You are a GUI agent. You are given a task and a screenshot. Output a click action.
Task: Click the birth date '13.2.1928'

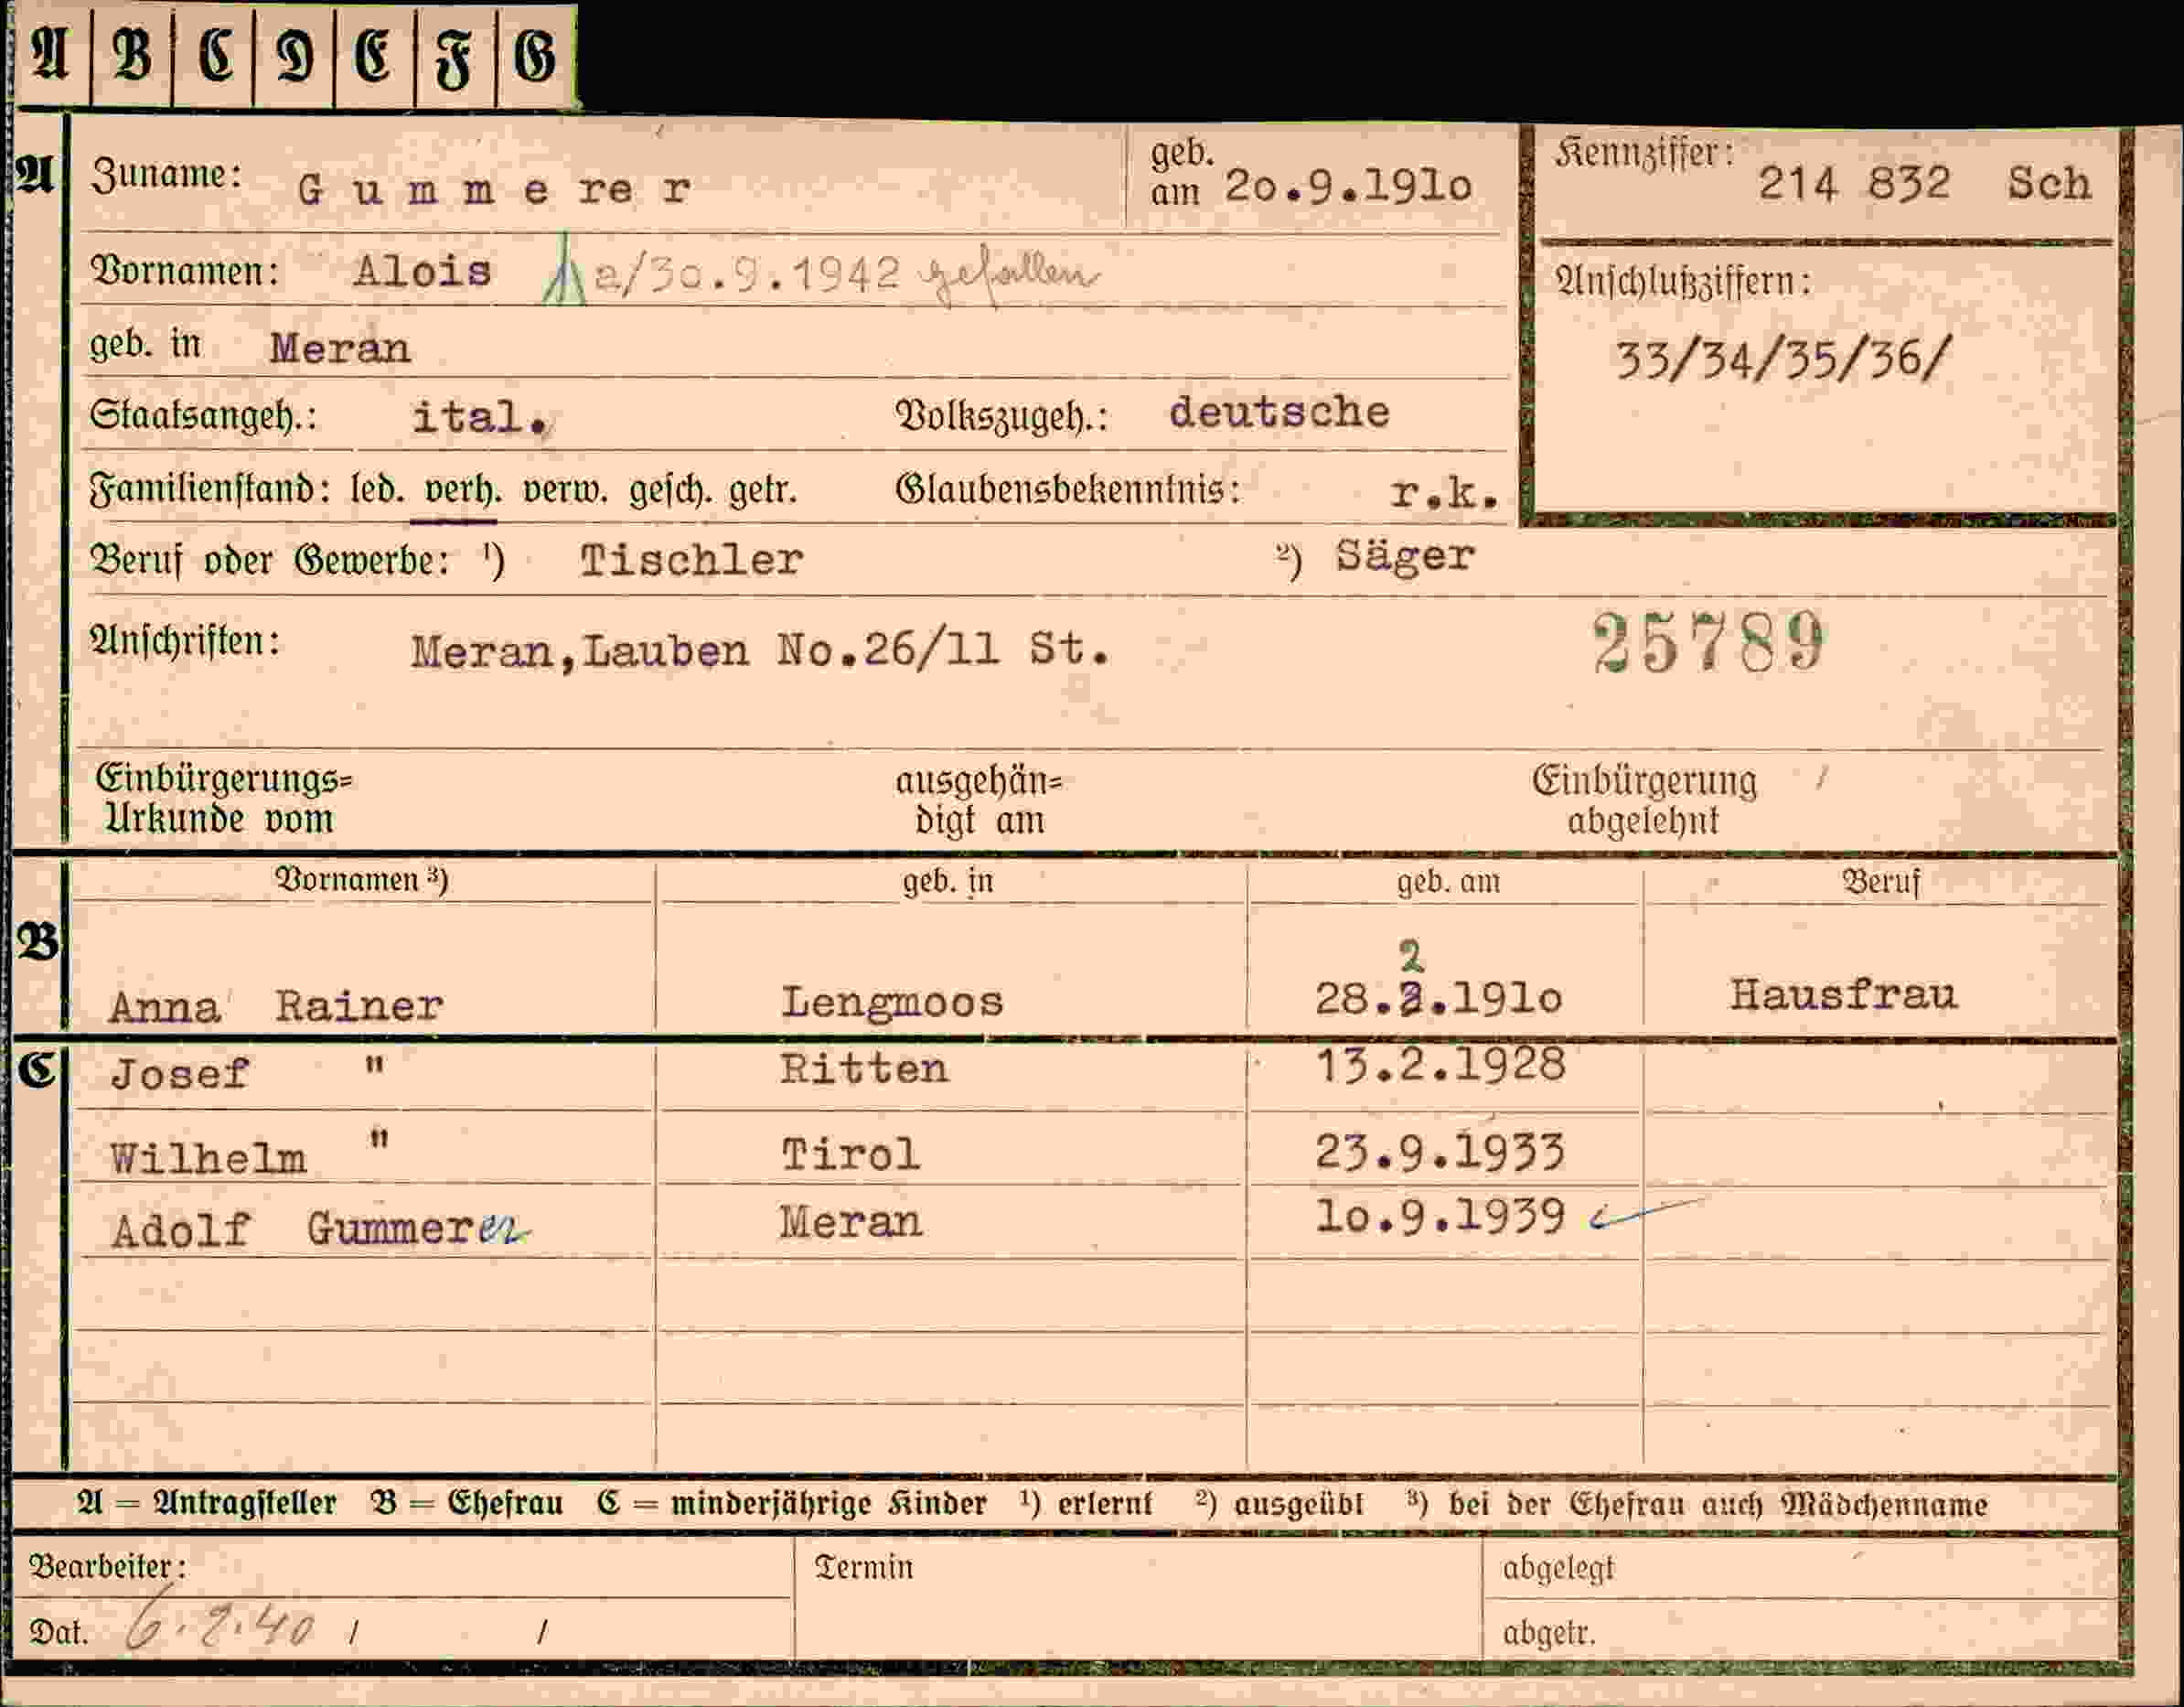click(x=1440, y=1065)
